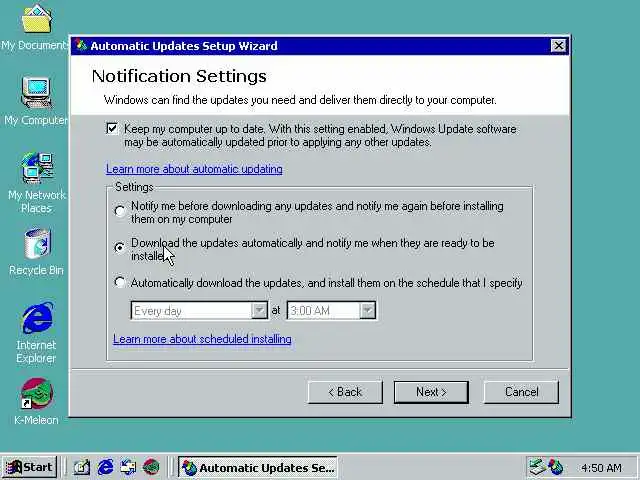This screenshot has height=480, width=640.
Task: Click the Automatic Updates tray icon
Action: coord(556,467)
